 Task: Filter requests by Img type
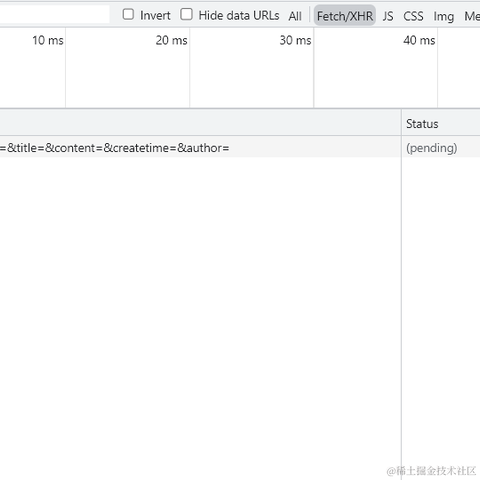coord(444,16)
